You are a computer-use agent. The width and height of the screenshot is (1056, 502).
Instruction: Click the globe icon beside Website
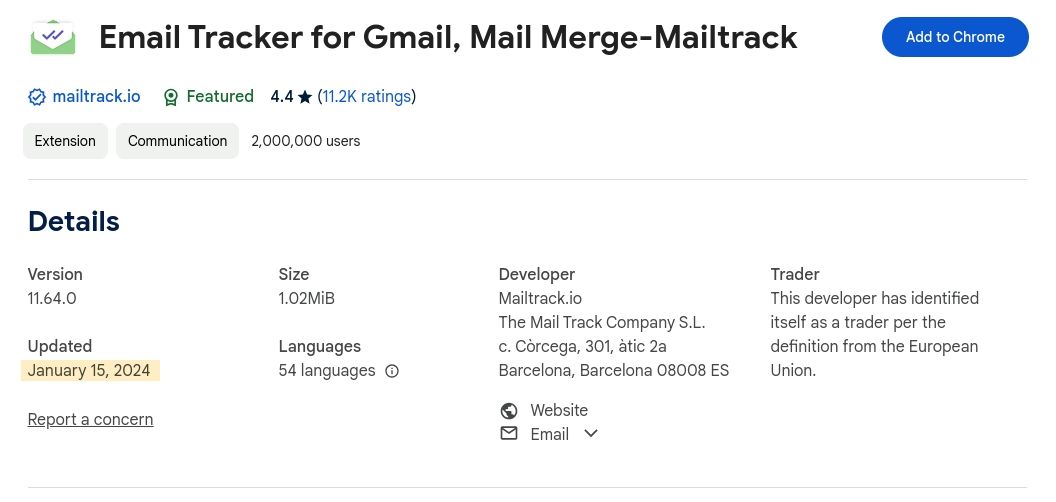[x=509, y=411]
